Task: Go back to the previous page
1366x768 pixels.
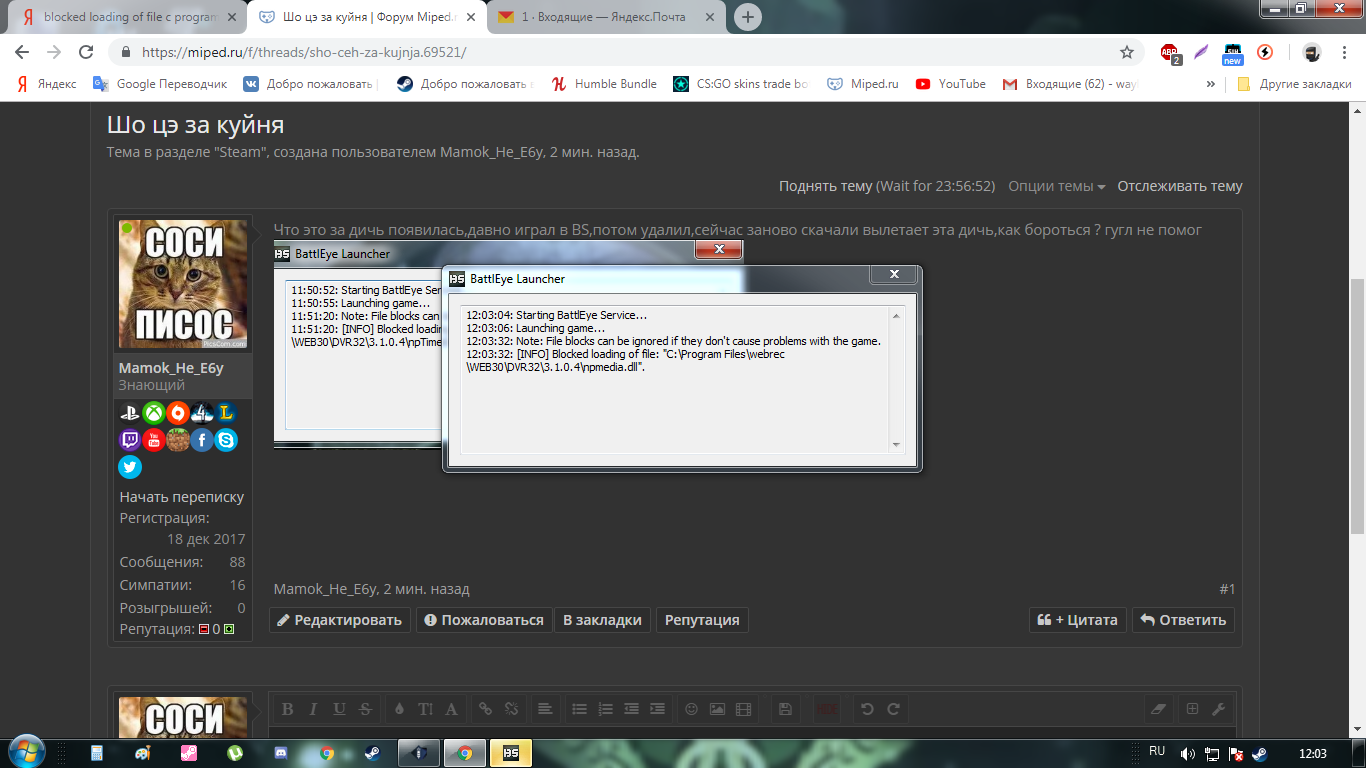Action: (x=22, y=52)
